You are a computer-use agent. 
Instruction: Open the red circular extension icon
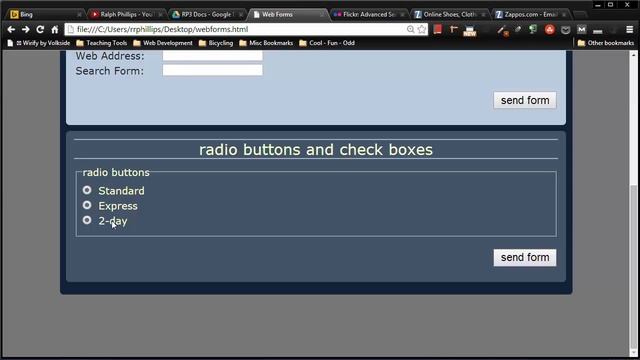pyautogui.click(x=550, y=29)
